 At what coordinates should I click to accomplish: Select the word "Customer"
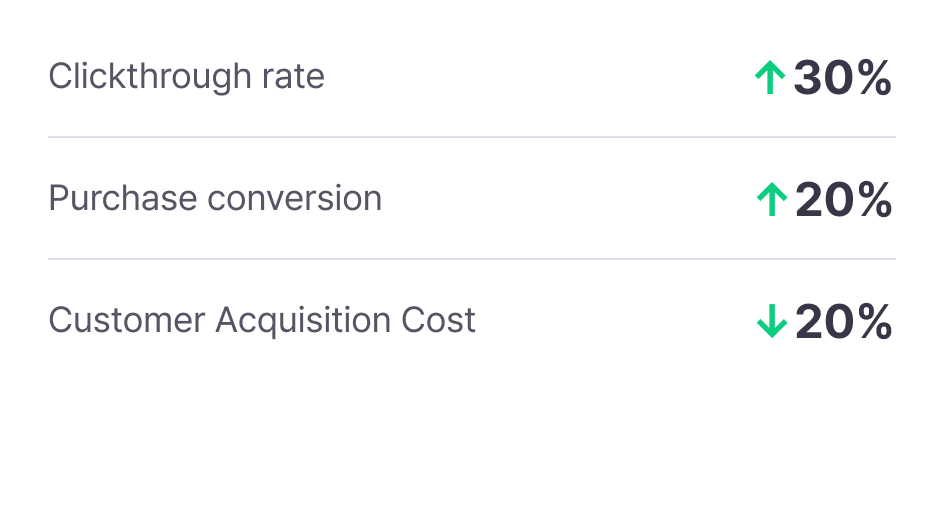pos(127,320)
